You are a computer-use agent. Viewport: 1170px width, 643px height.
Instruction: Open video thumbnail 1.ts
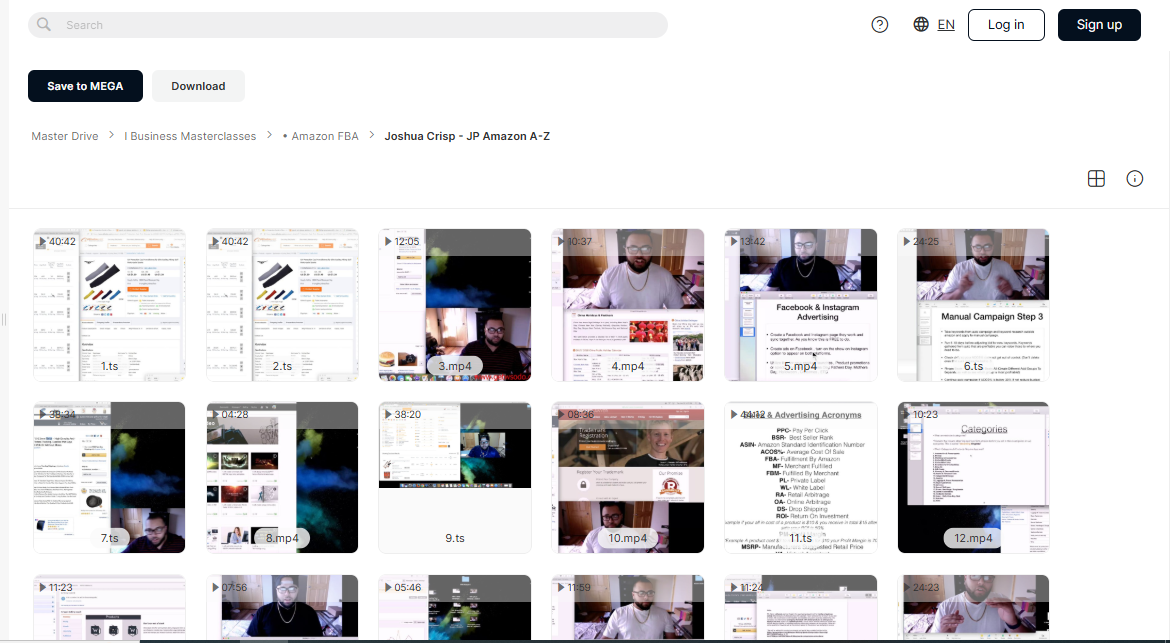(109, 305)
